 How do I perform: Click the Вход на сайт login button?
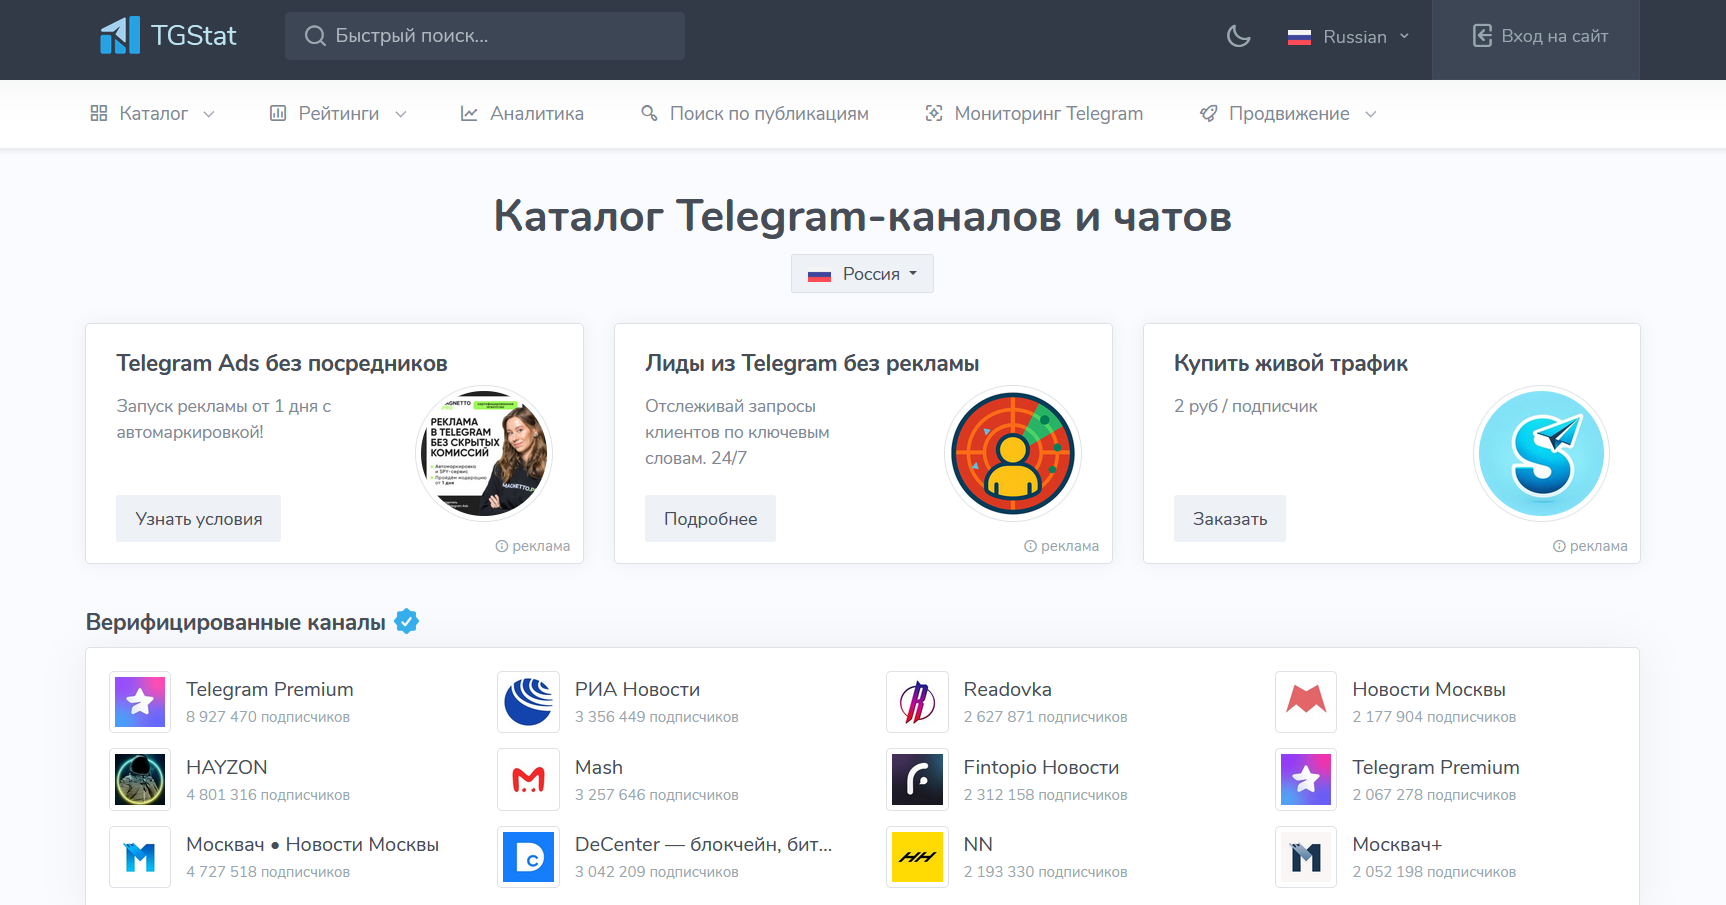point(1540,37)
